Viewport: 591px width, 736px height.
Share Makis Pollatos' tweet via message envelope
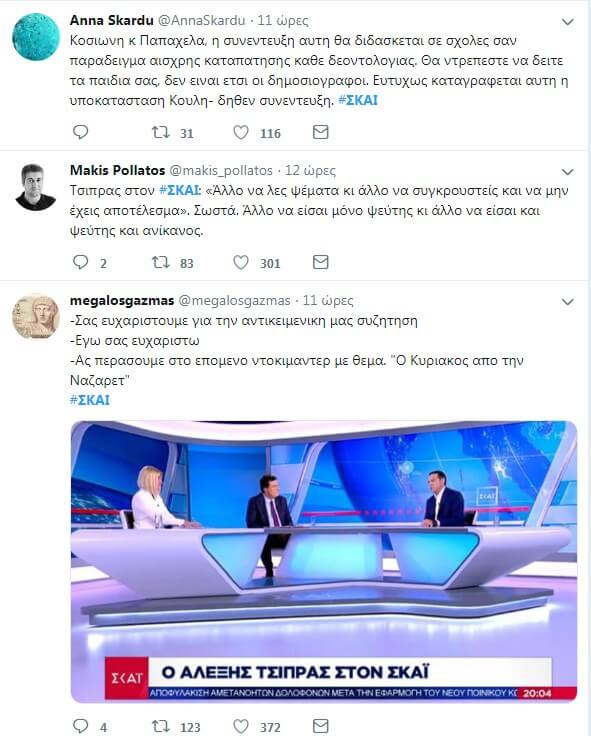tap(321, 262)
